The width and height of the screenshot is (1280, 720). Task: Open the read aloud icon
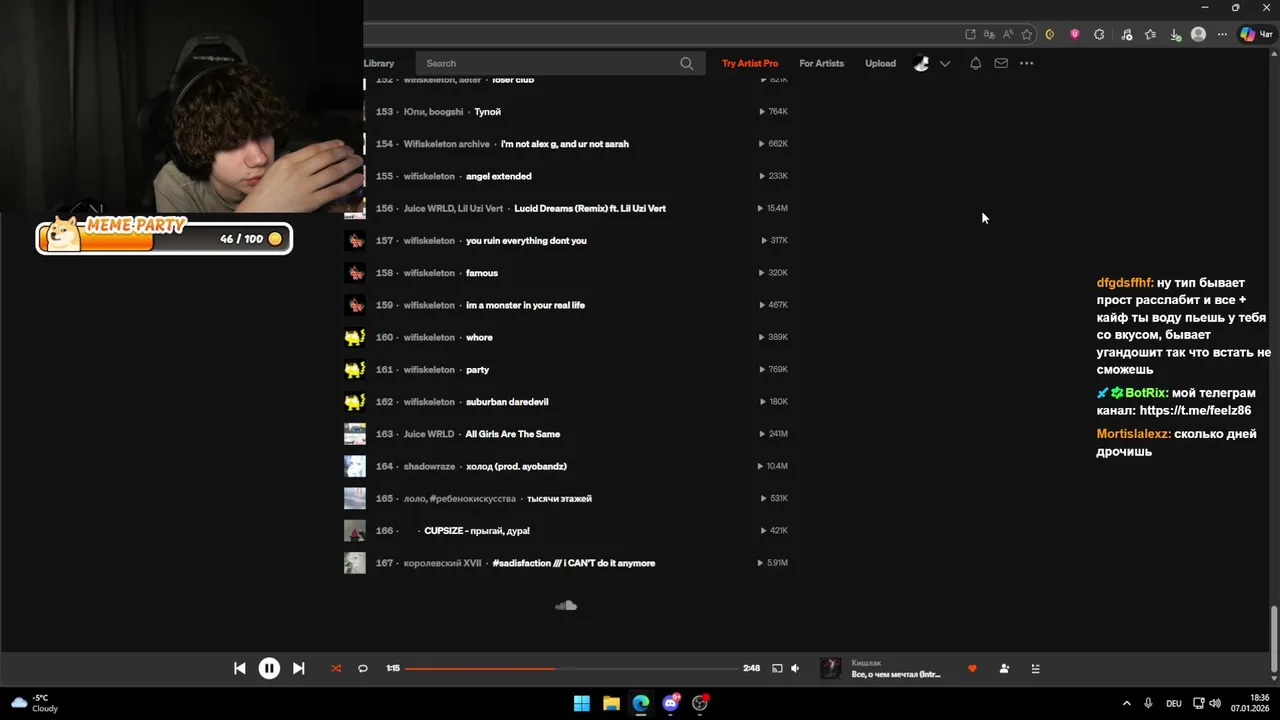click(x=1008, y=34)
